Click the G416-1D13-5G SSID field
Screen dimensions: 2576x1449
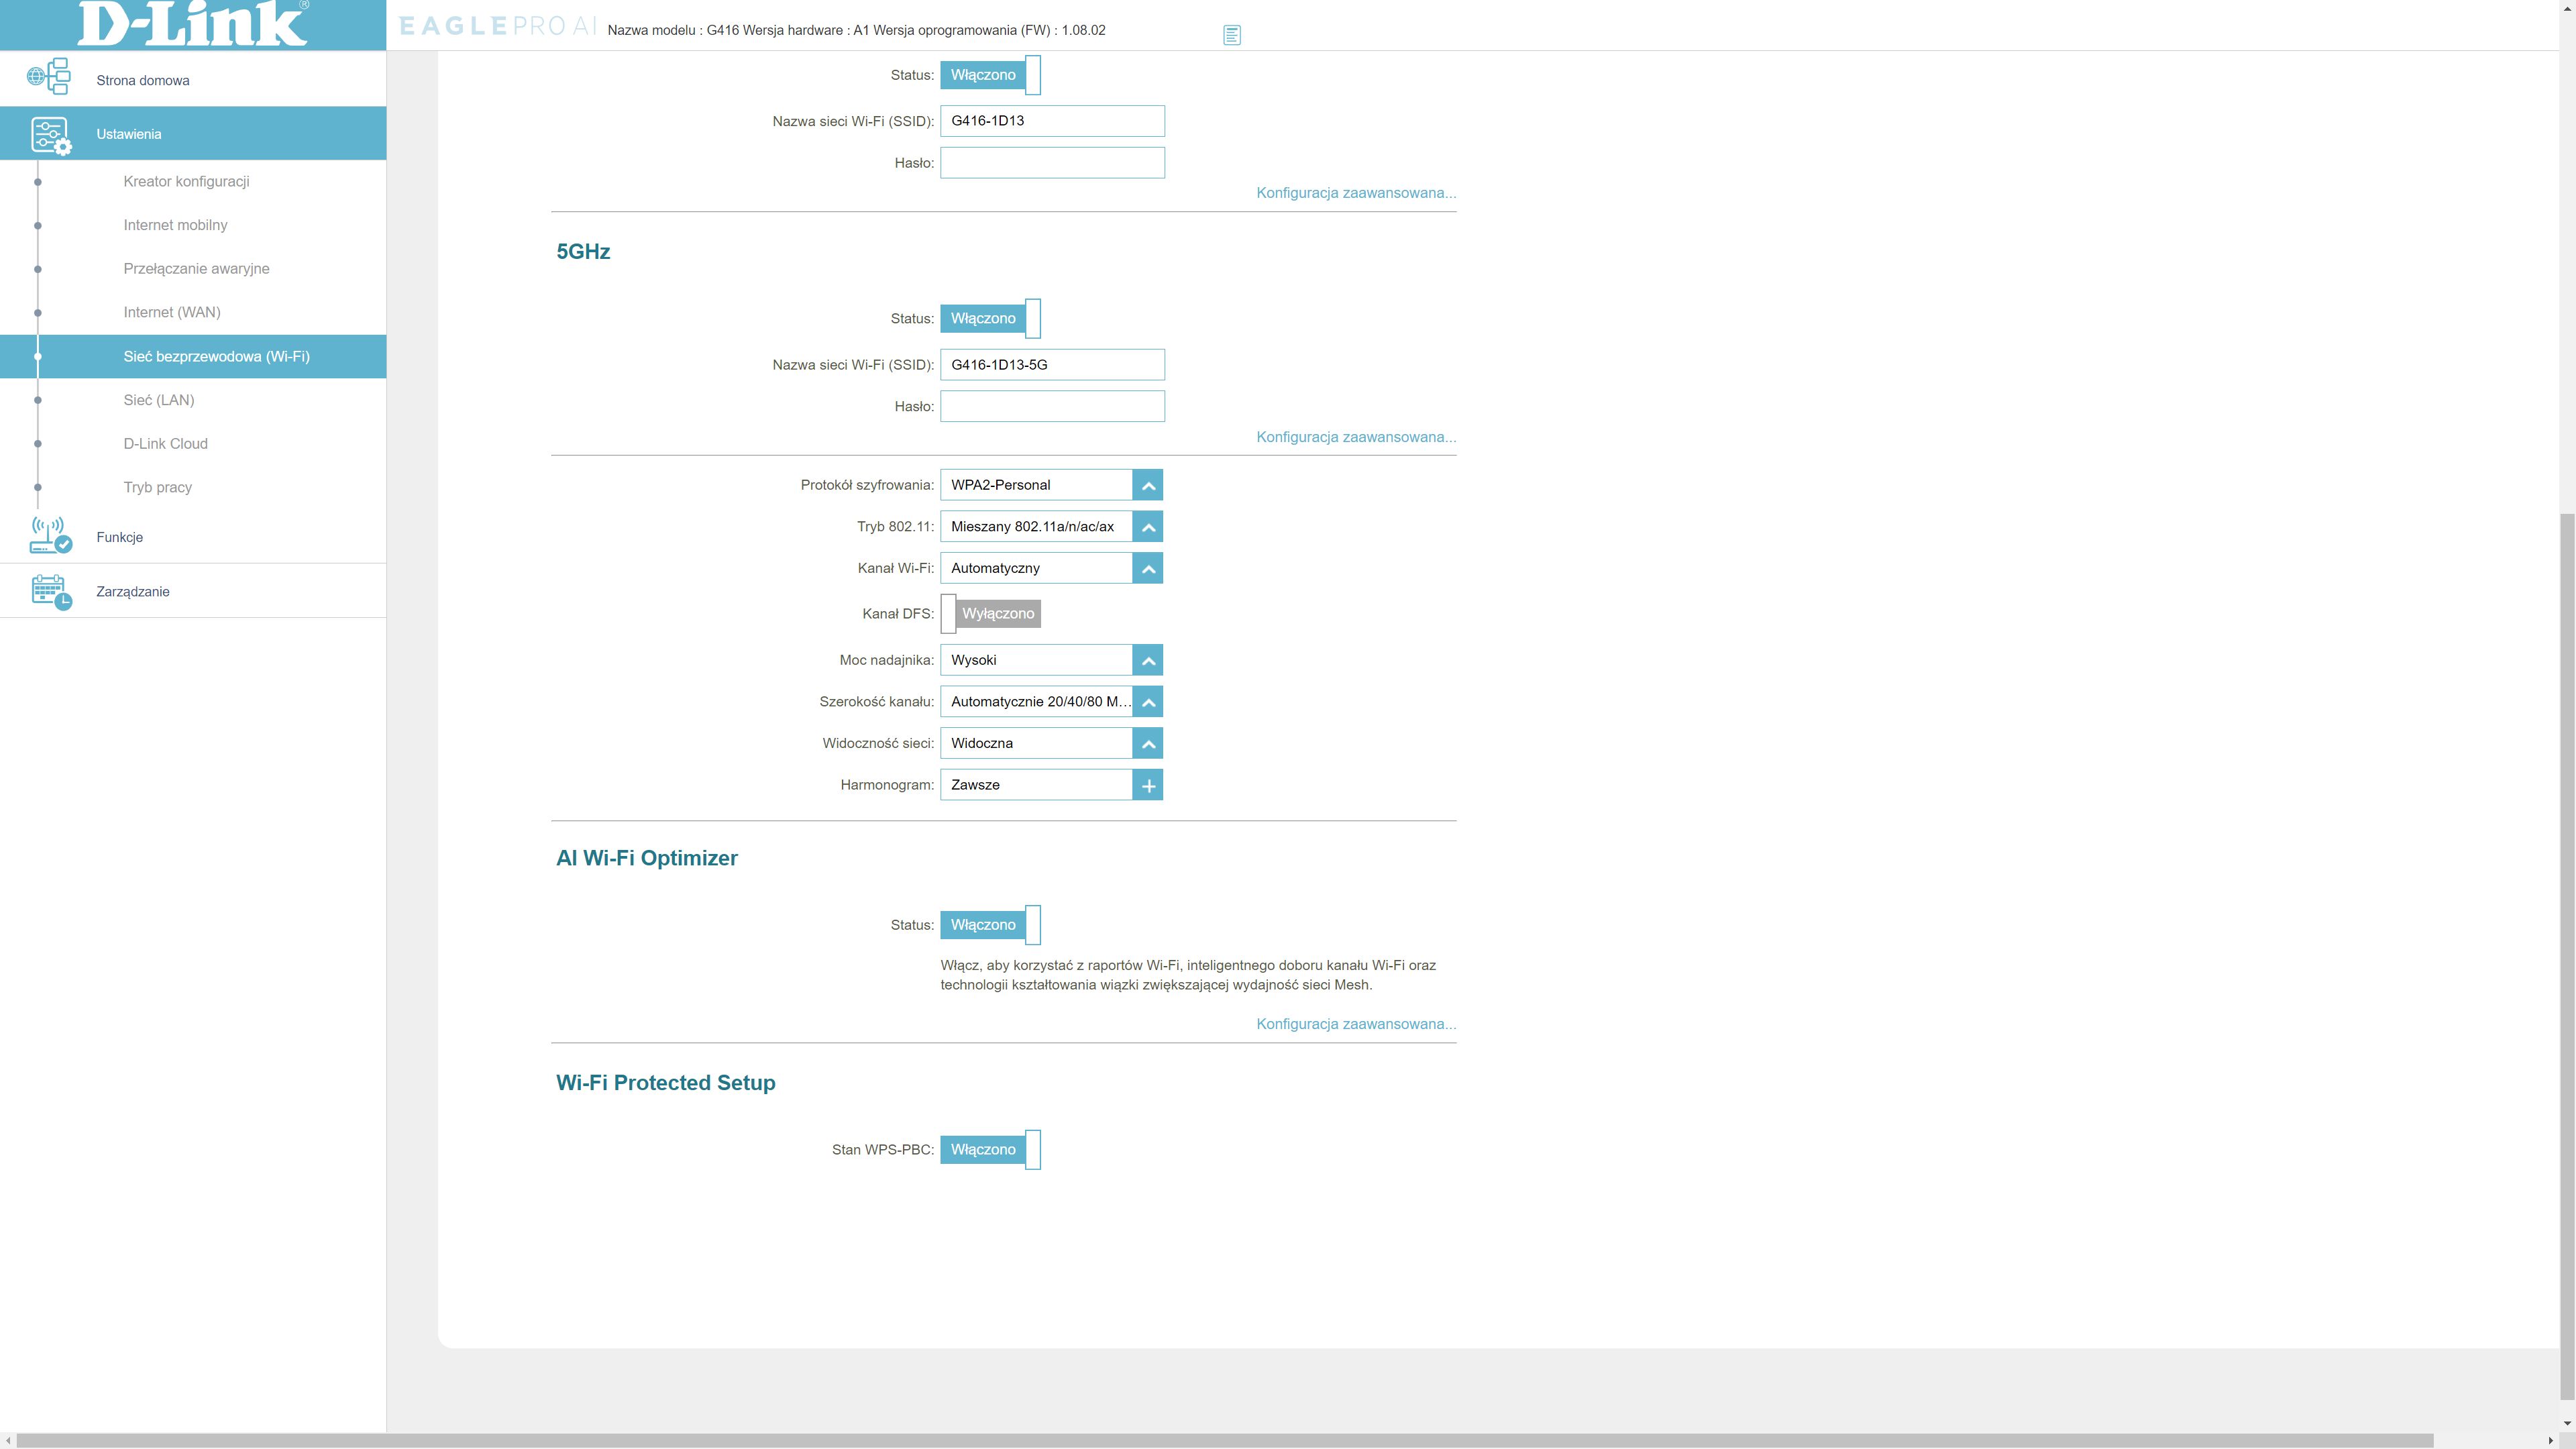pyautogui.click(x=1052, y=365)
